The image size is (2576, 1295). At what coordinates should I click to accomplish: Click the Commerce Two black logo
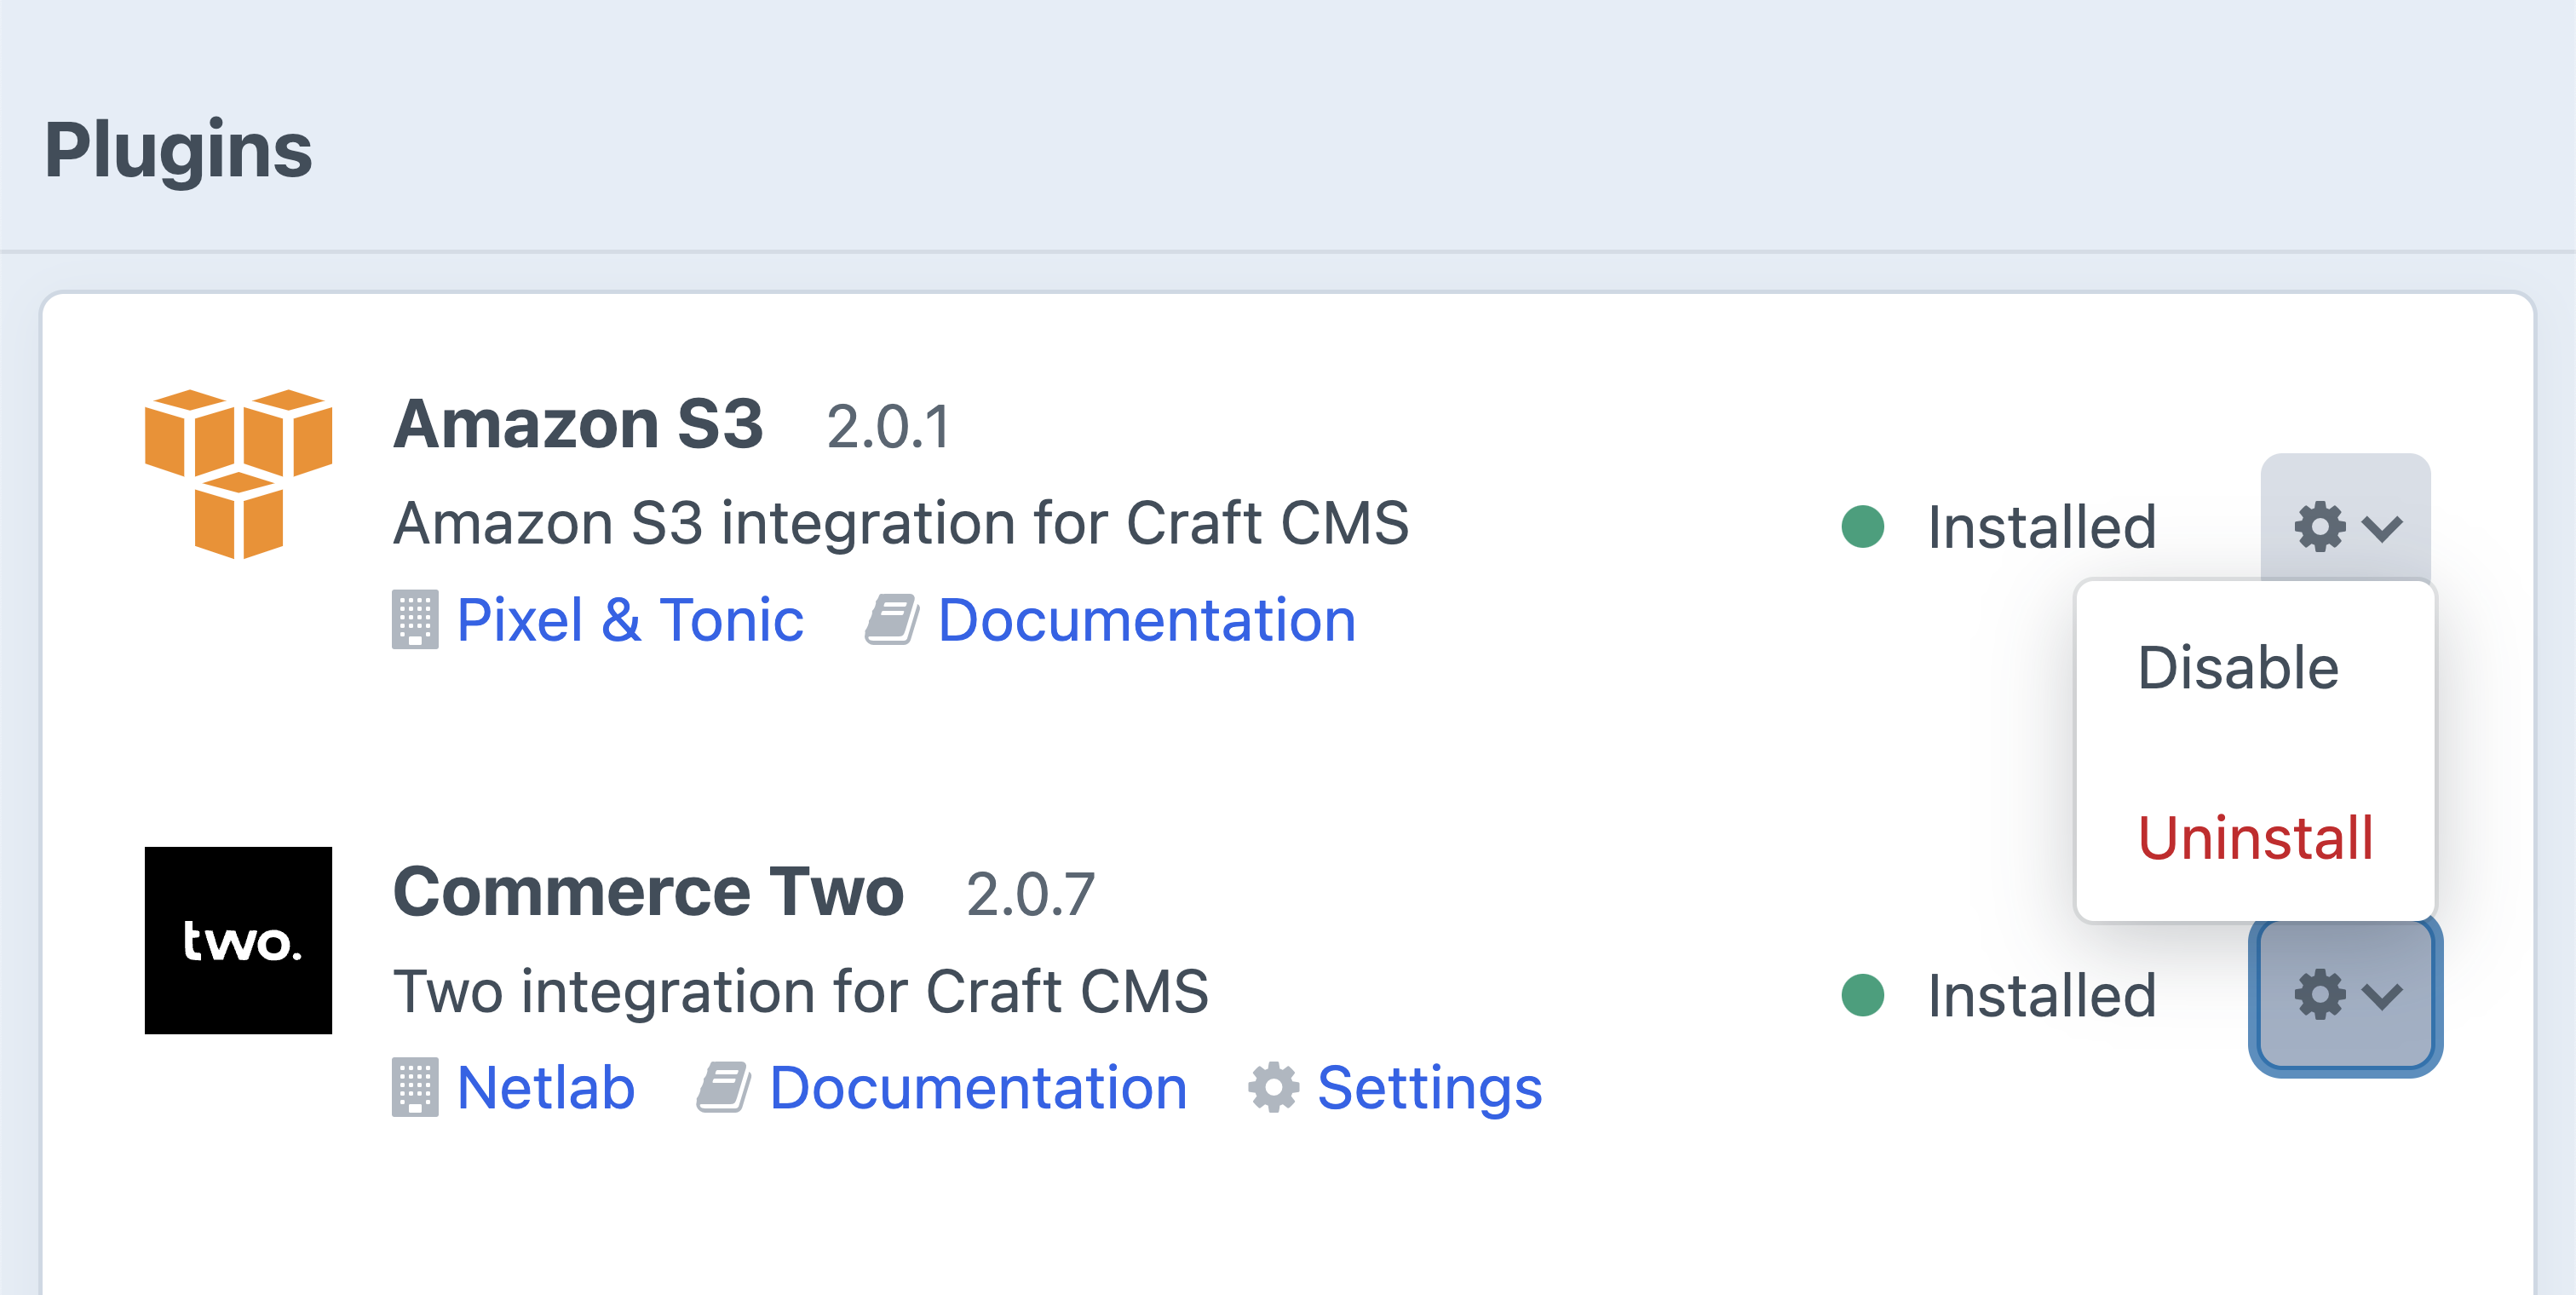pyautogui.click(x=238, y=940)
